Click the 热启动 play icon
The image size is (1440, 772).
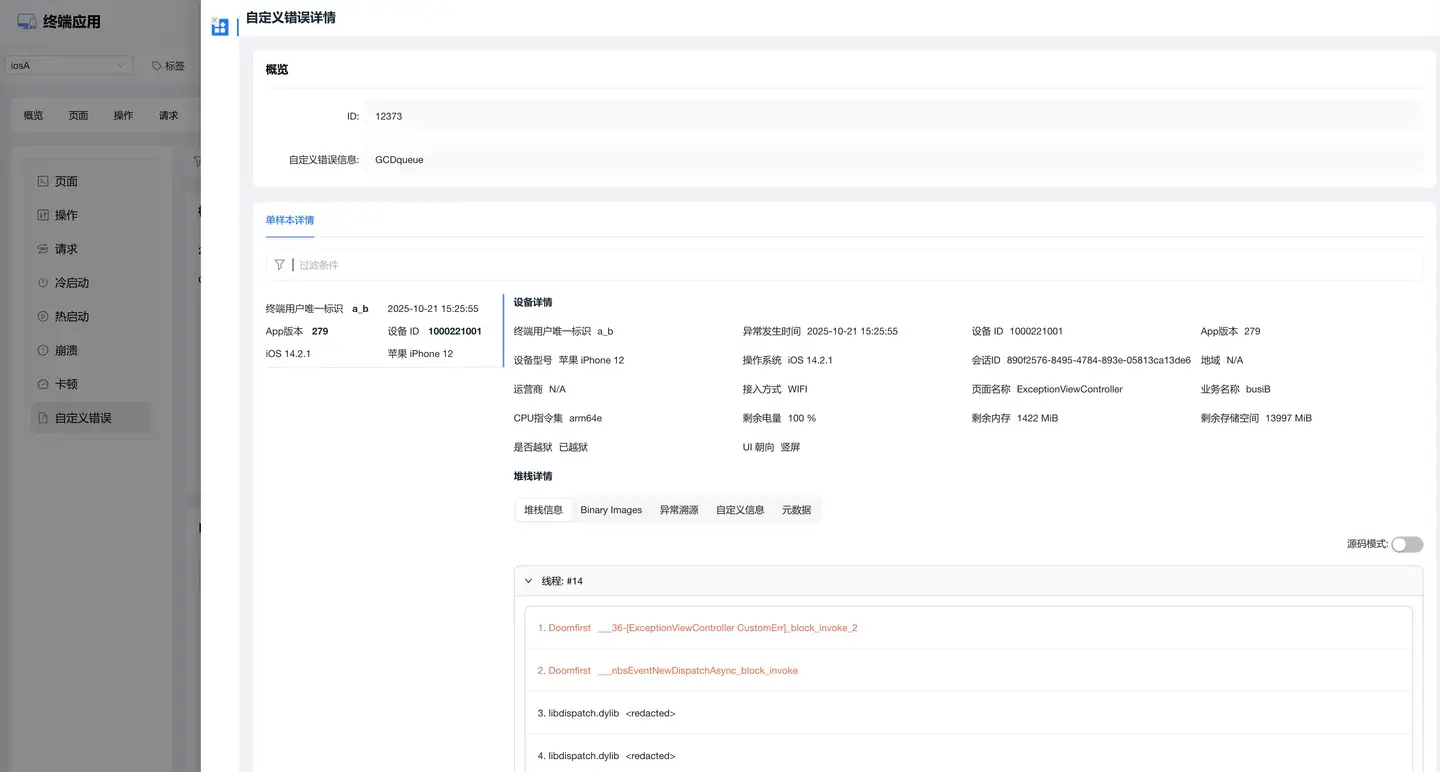pos(43,317)
